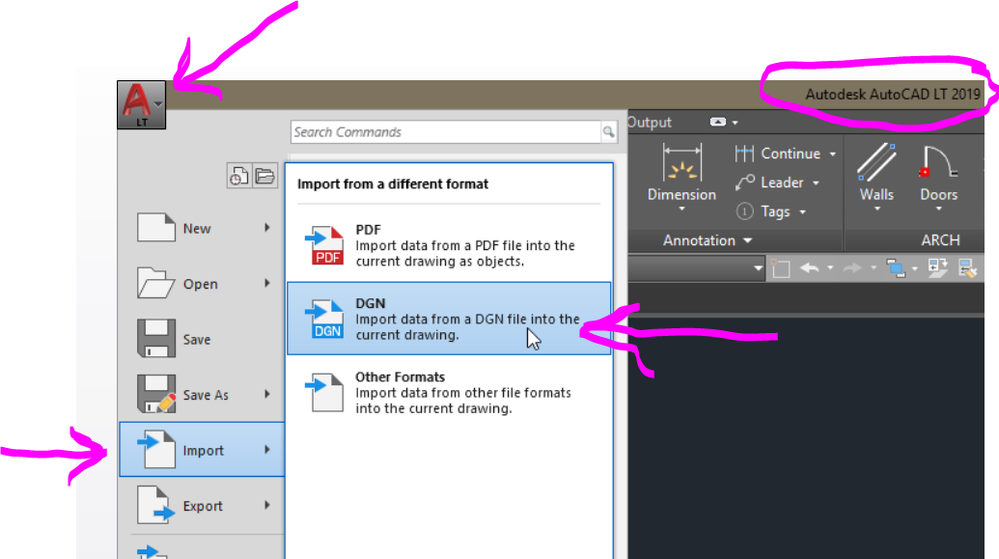Click in the Search Commands field
Viewport: 999px width, 559px height.
point(445,132)
